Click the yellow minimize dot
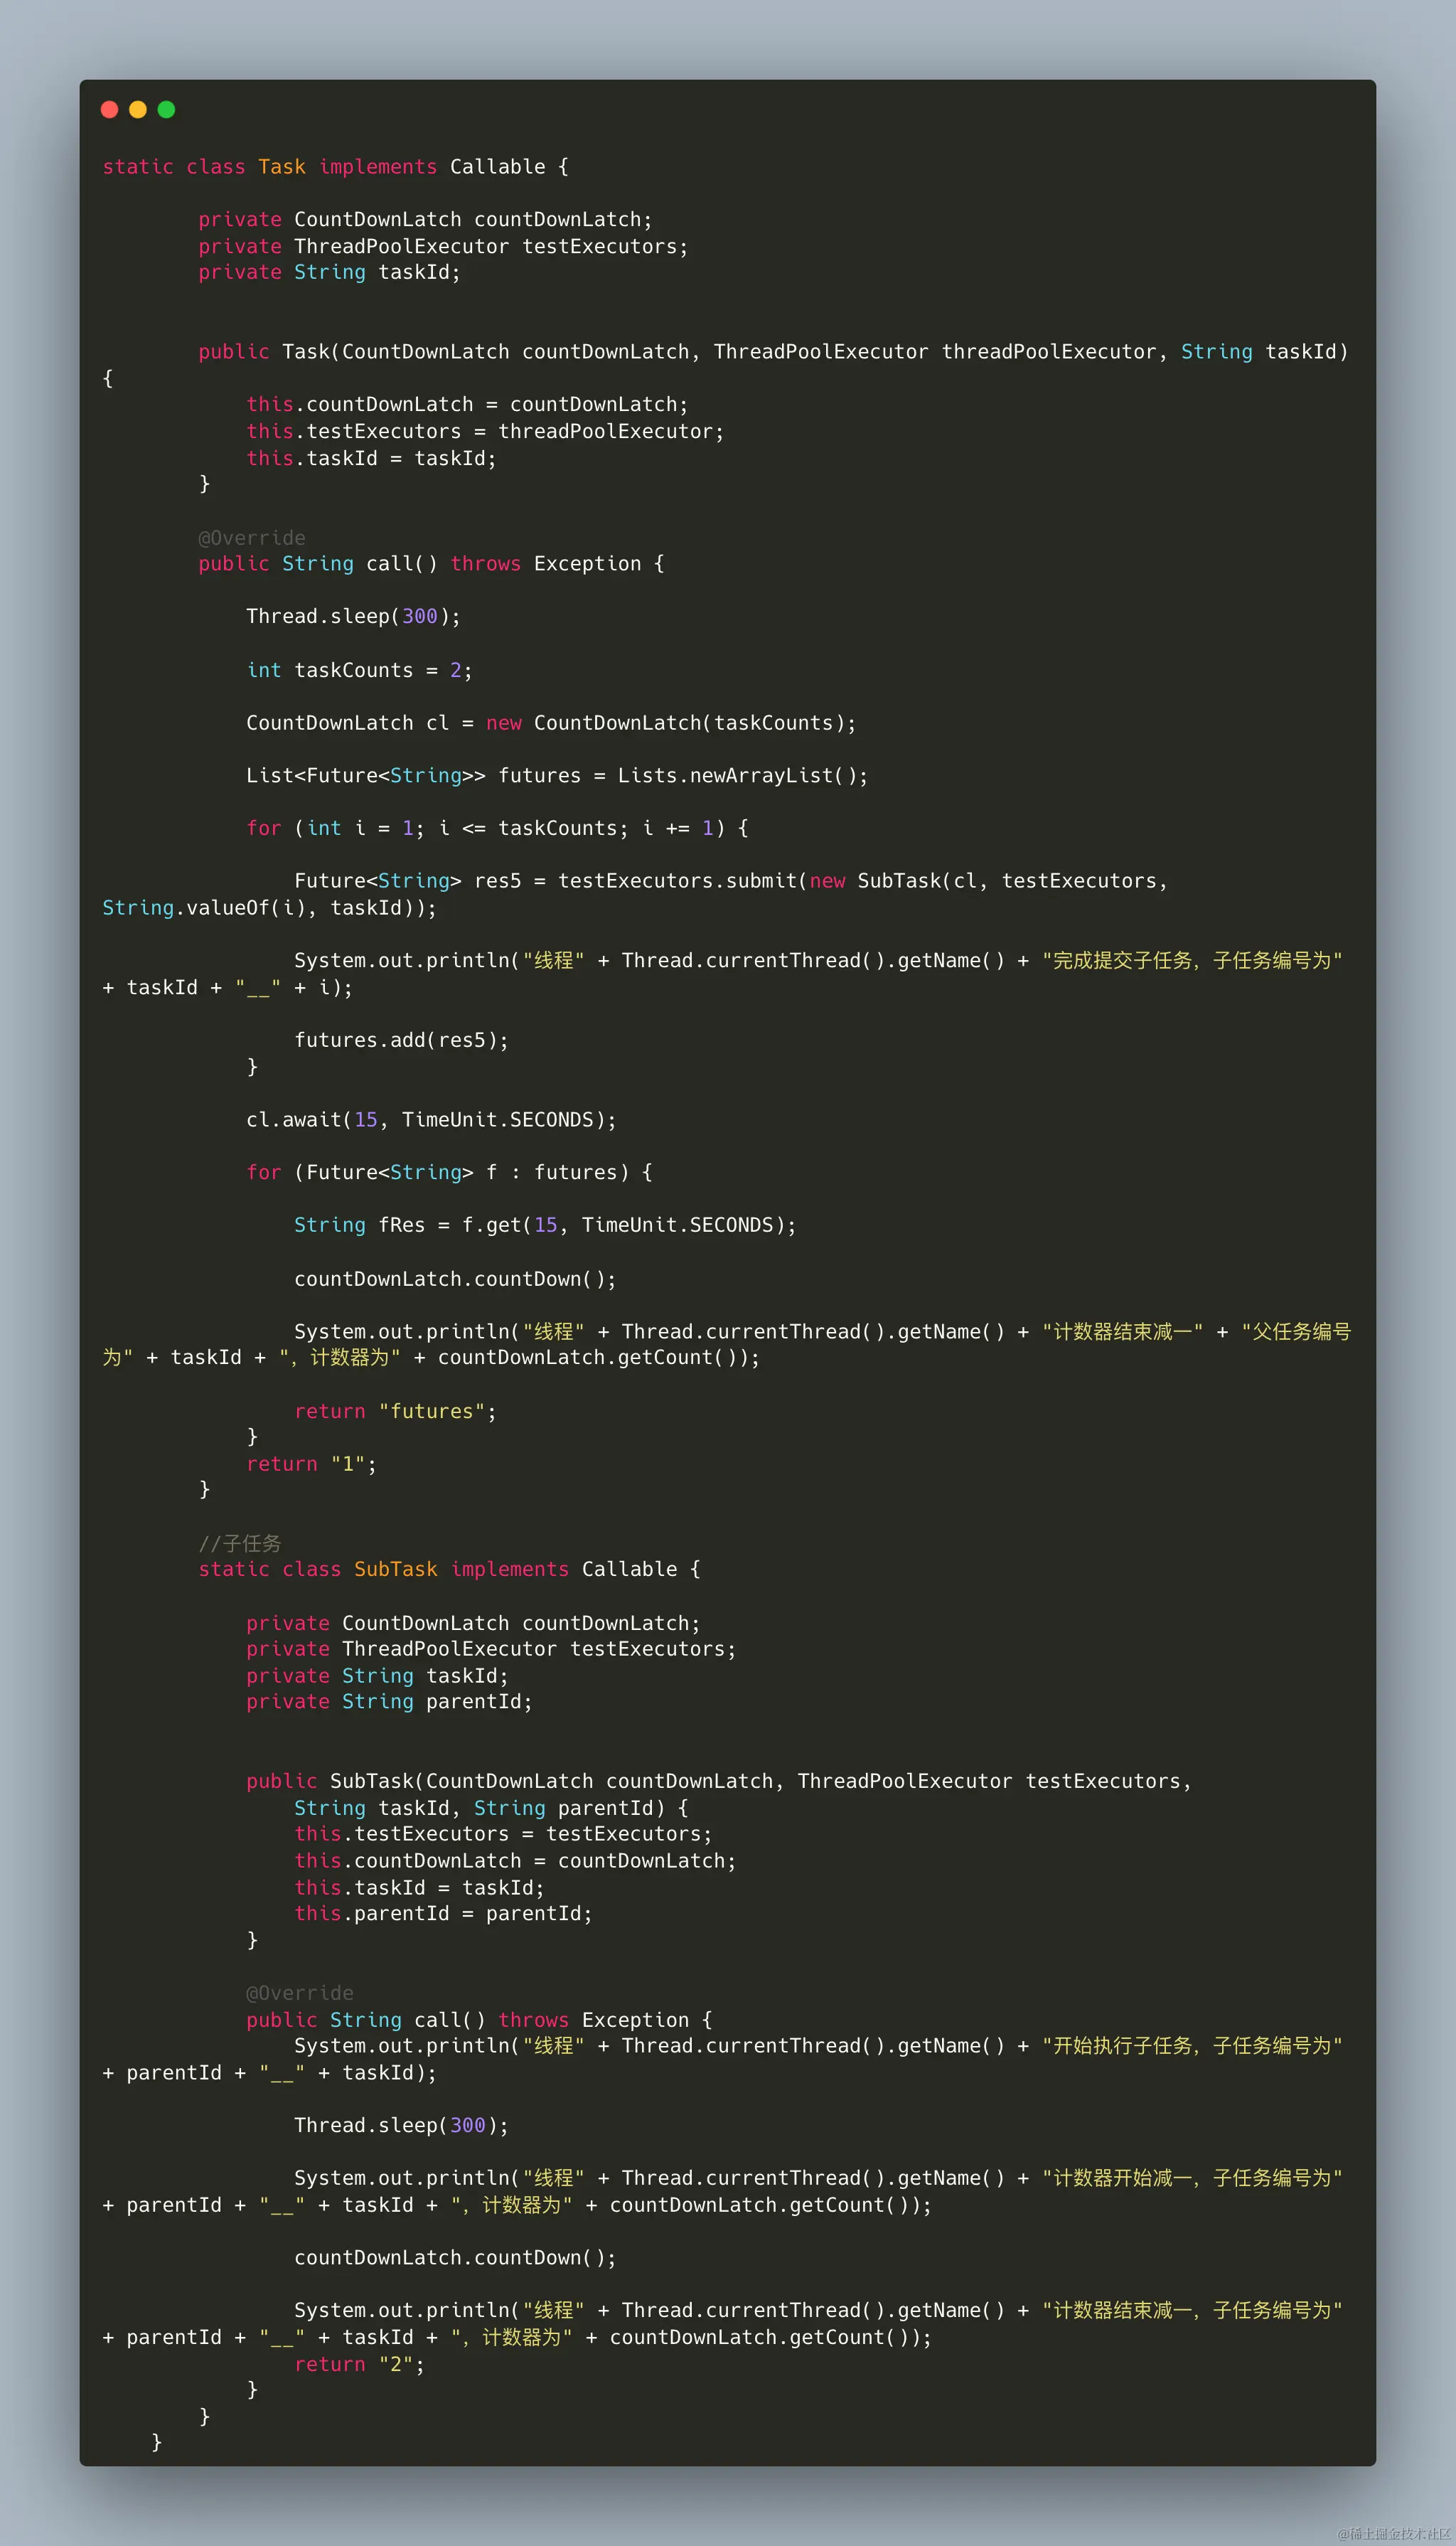The width and height of the screenshot is (1456, 2546). coord(138,110)
